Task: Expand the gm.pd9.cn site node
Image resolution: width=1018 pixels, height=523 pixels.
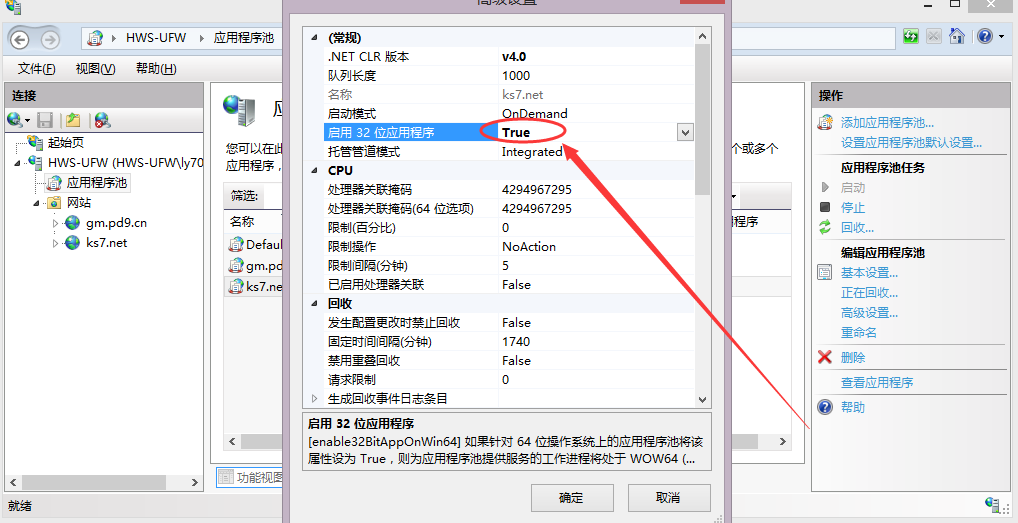Action: (x=56, y=223)
